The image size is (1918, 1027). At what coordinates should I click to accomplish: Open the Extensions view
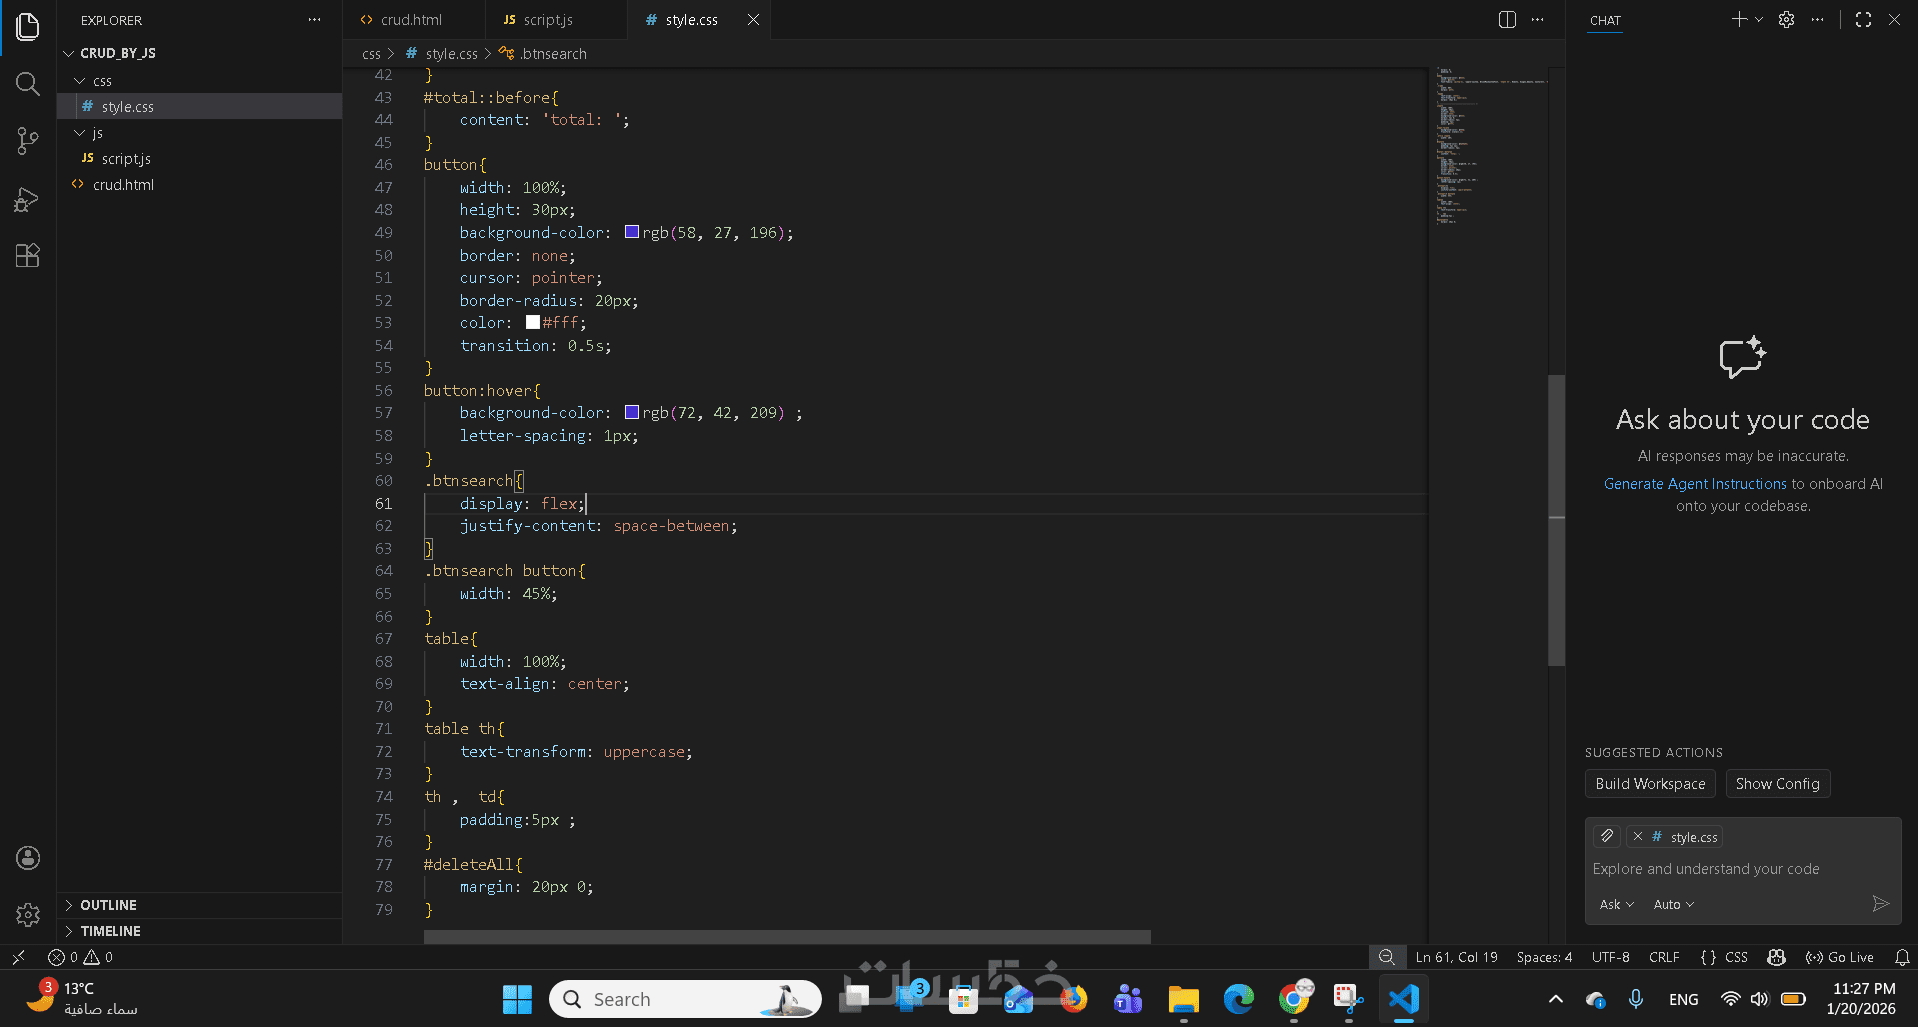(28, 256)
